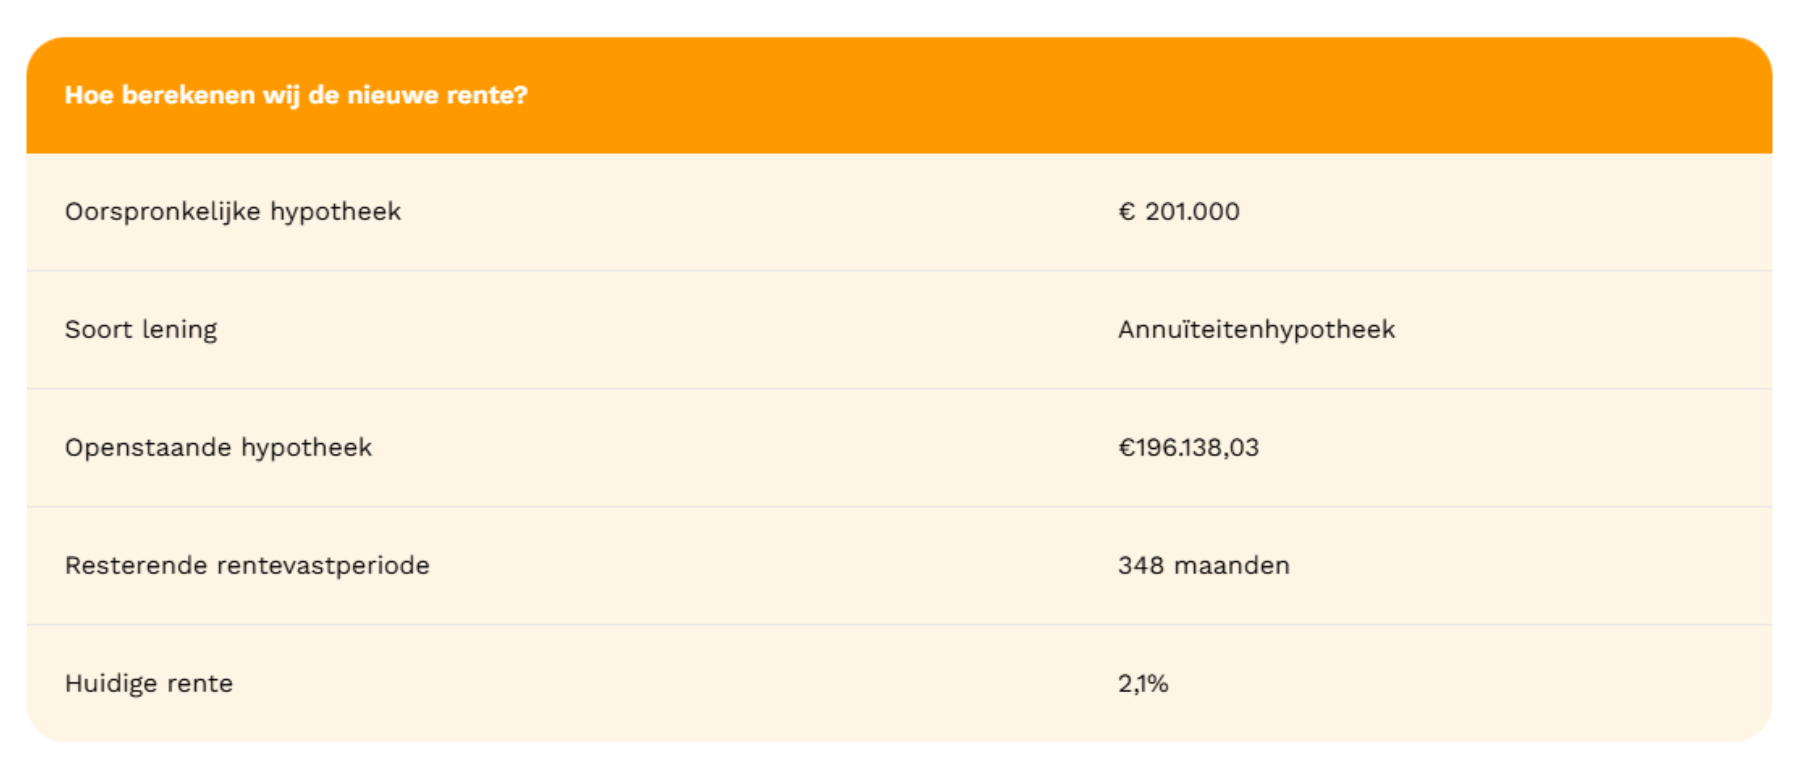Click the word "Soort" in the second row
This screenshot has height=771, width=1800.
click(x=98, y=330)
